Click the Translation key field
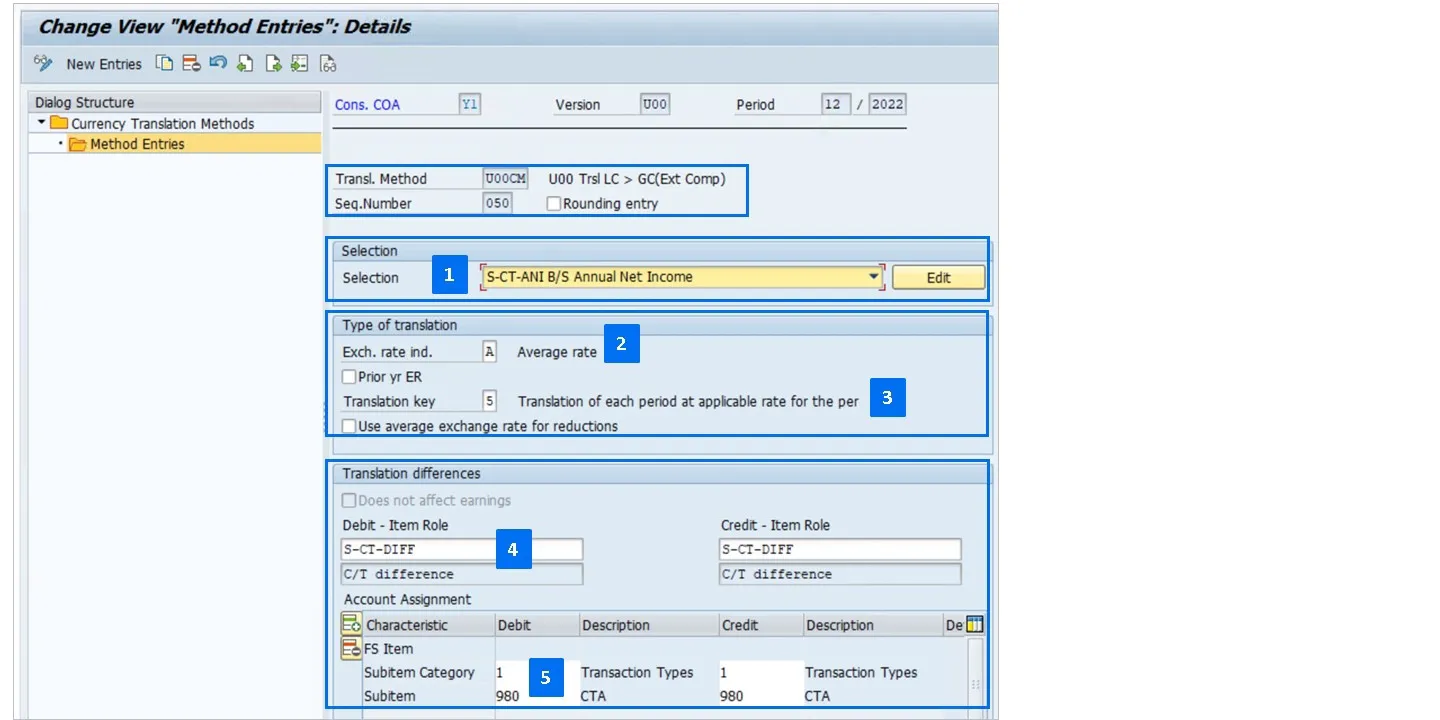The width and height of the screenshot is (1440, 720). click(x=489, y=401)
